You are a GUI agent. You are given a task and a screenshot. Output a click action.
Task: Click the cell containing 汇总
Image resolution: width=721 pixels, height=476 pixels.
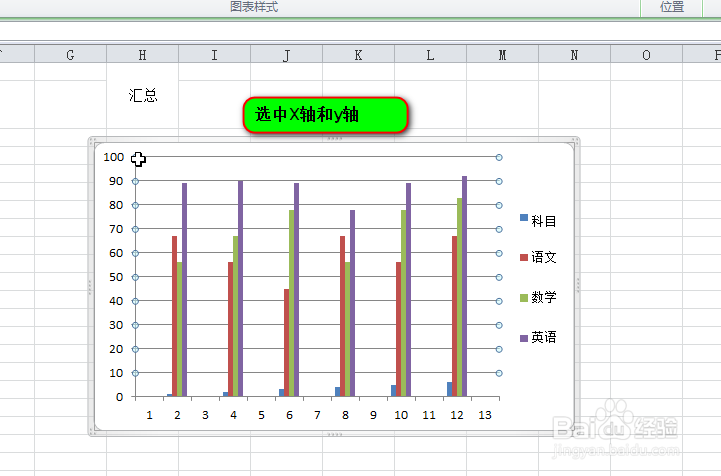[x=143, y=95]
